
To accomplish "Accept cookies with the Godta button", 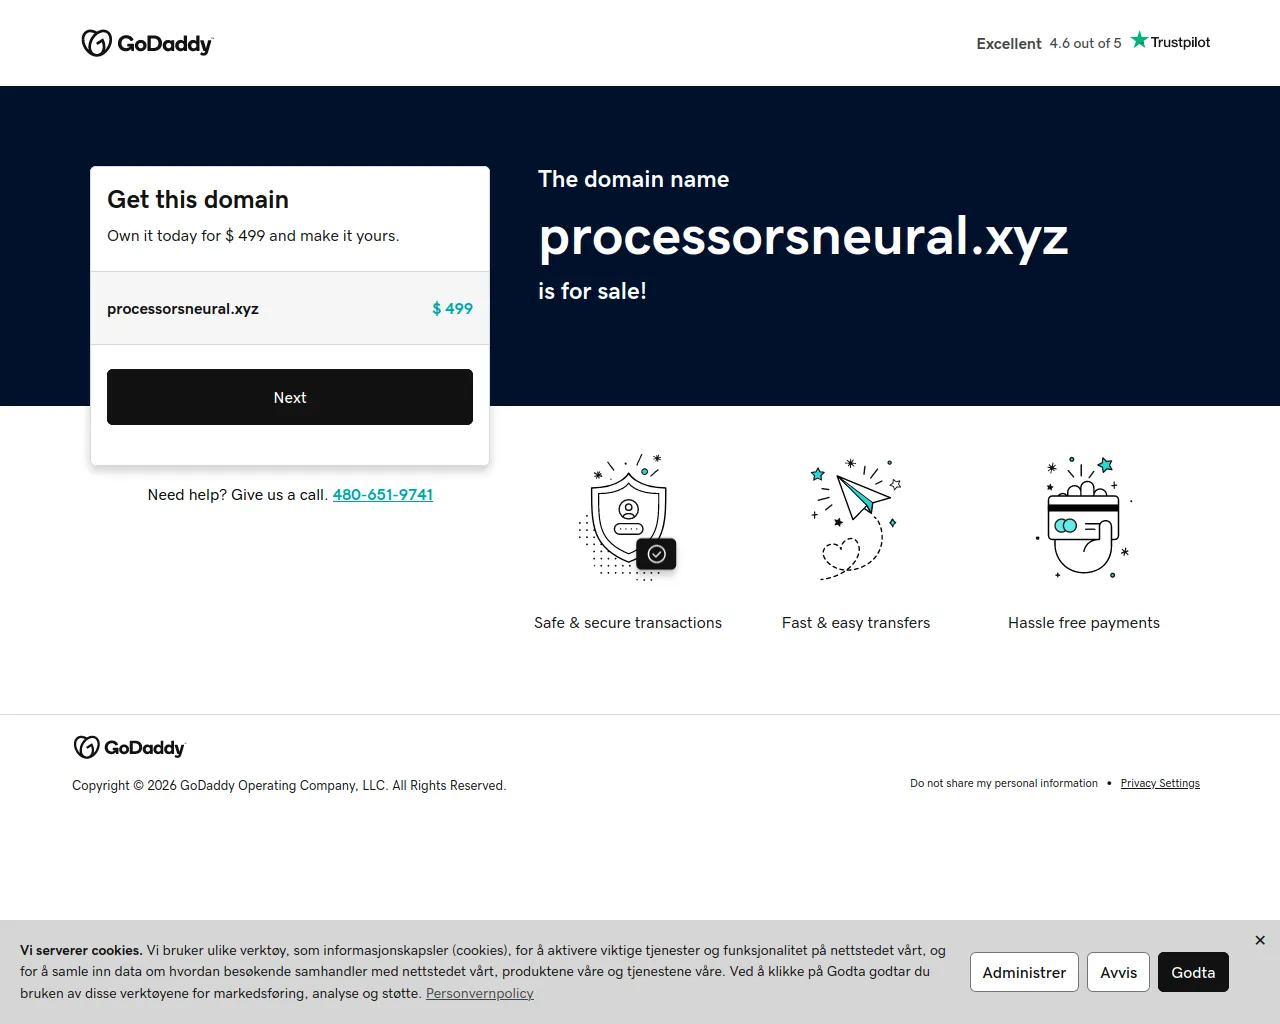I will pyautogui.click(x=1193, y=972).
